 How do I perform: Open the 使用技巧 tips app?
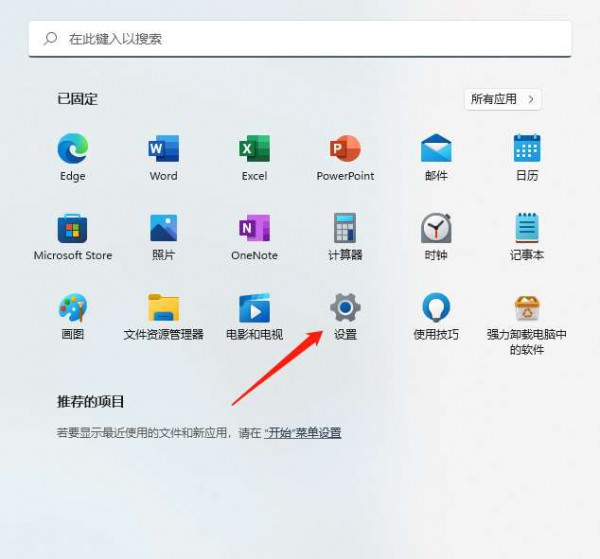click(x=436, y=307)
